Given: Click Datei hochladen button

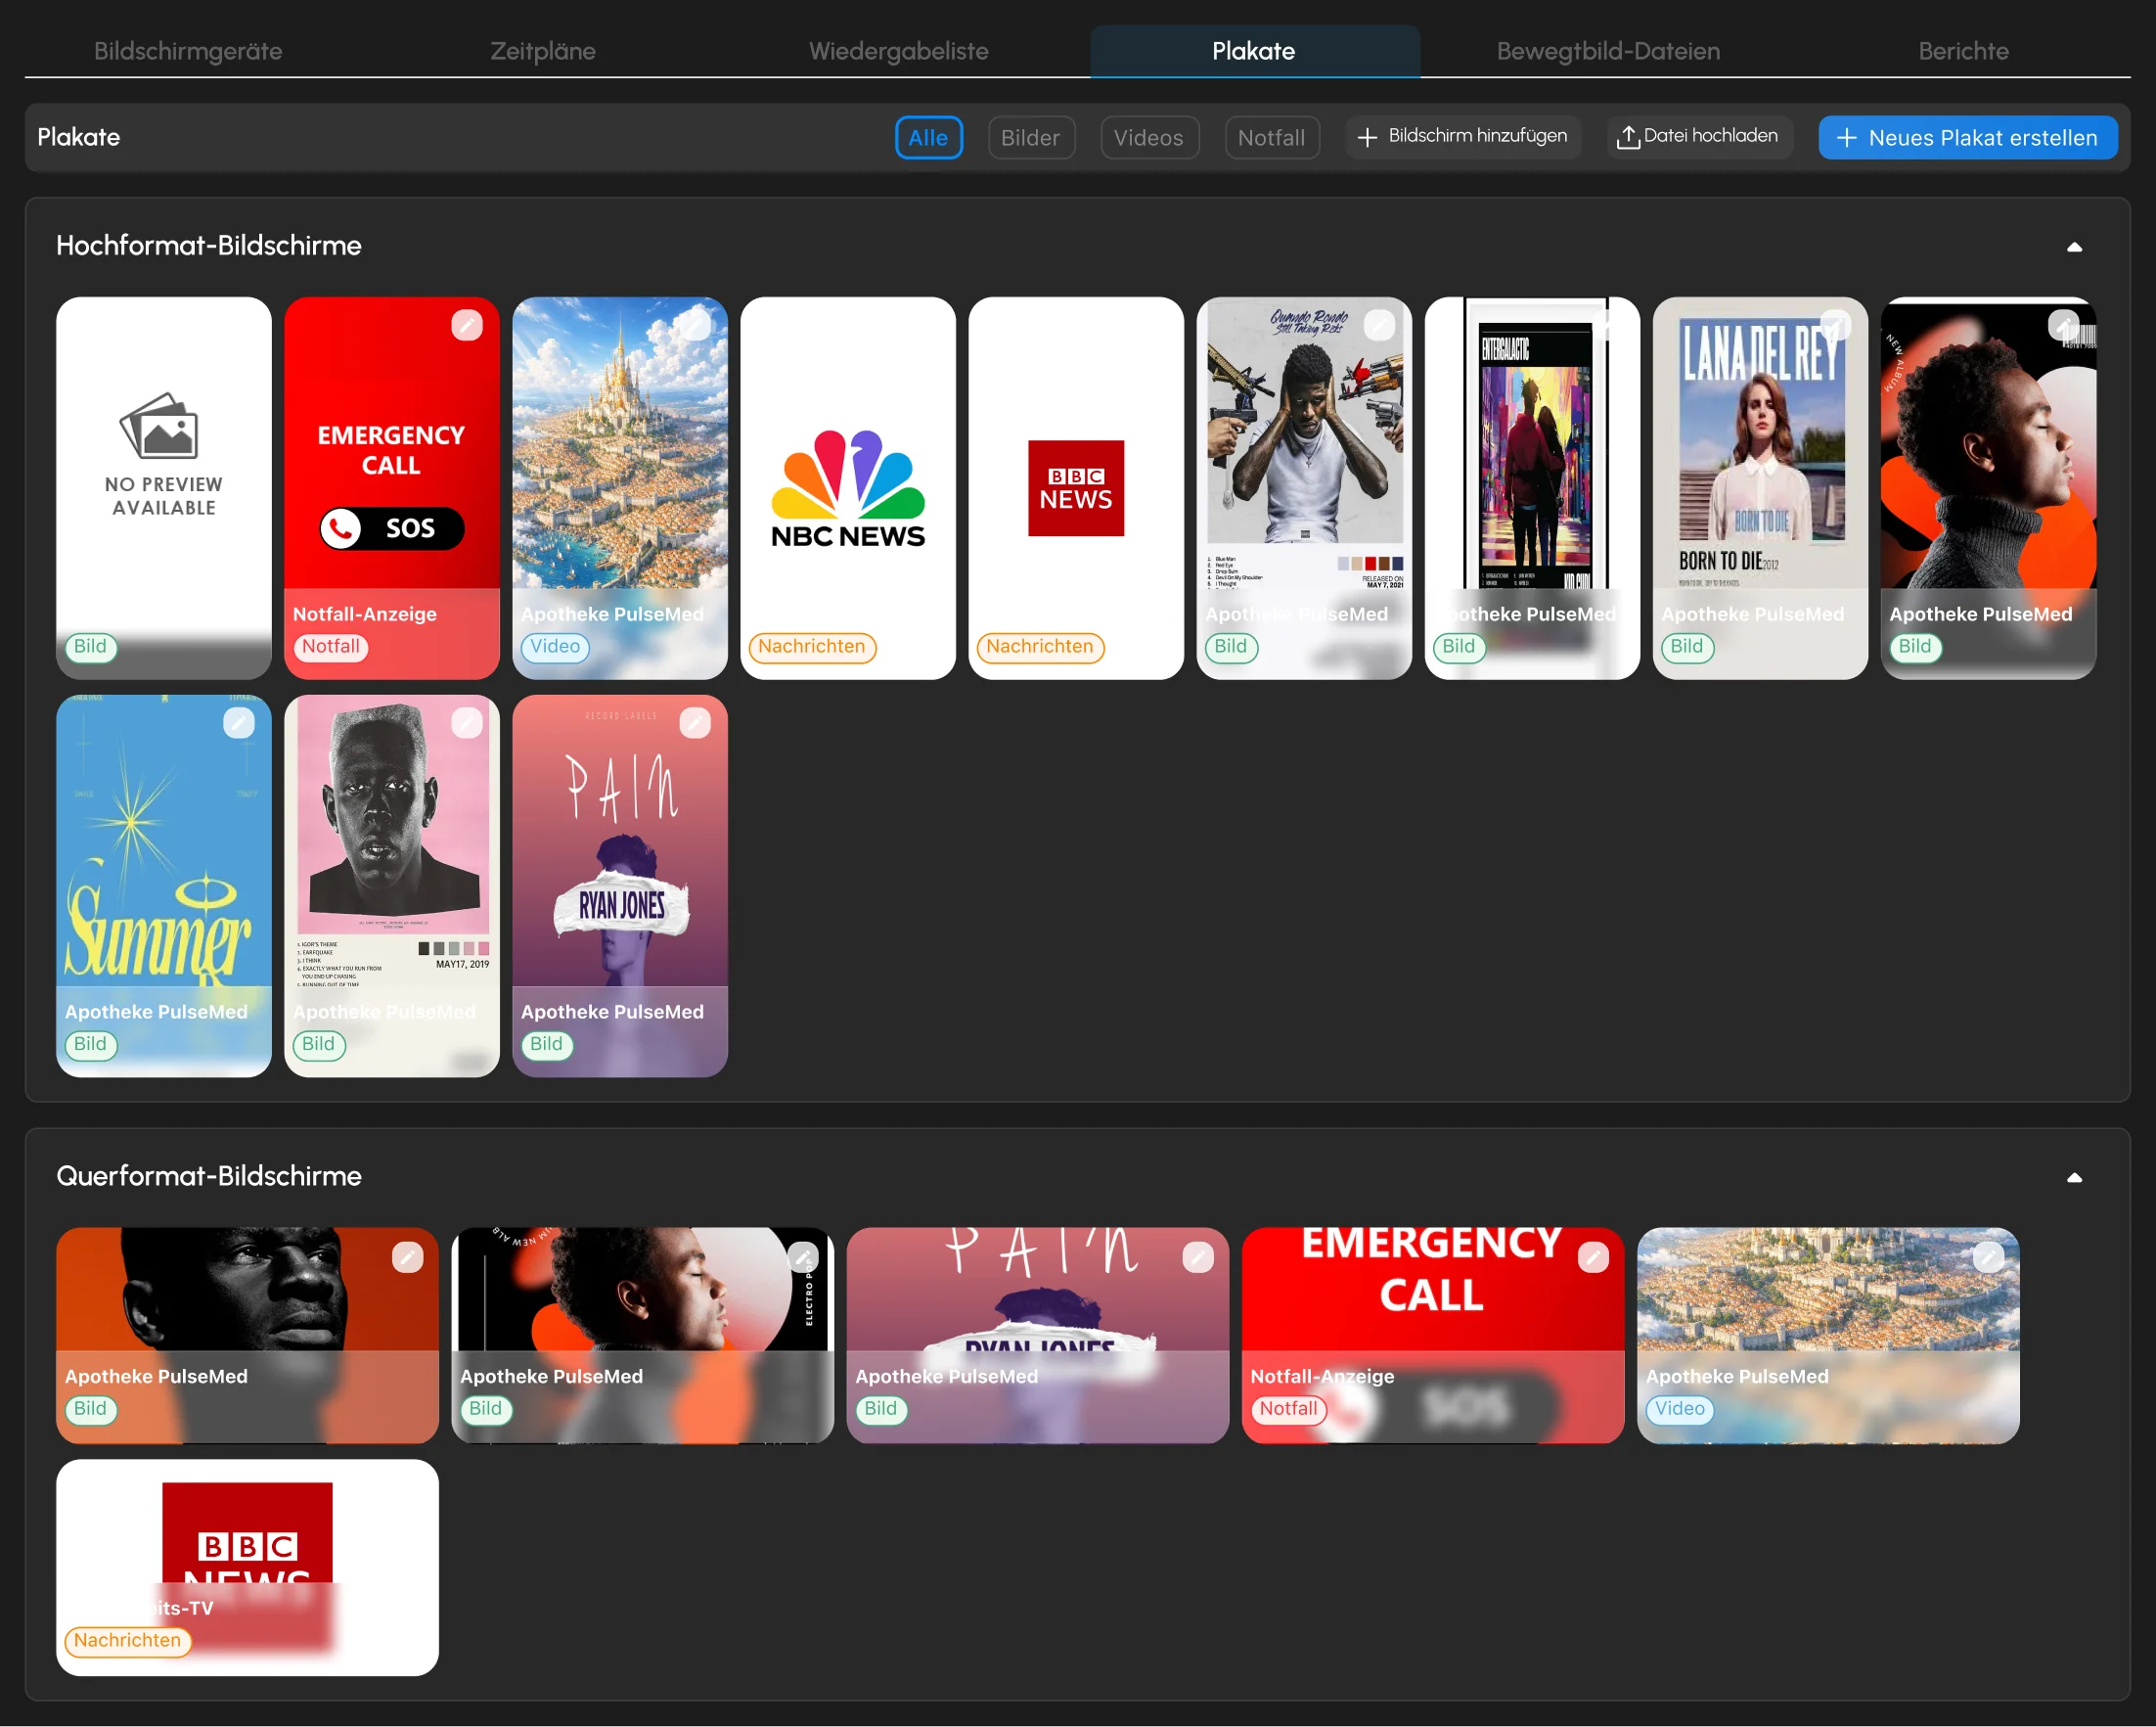Looking at the screenshot, I should [x=1698, y=137].
